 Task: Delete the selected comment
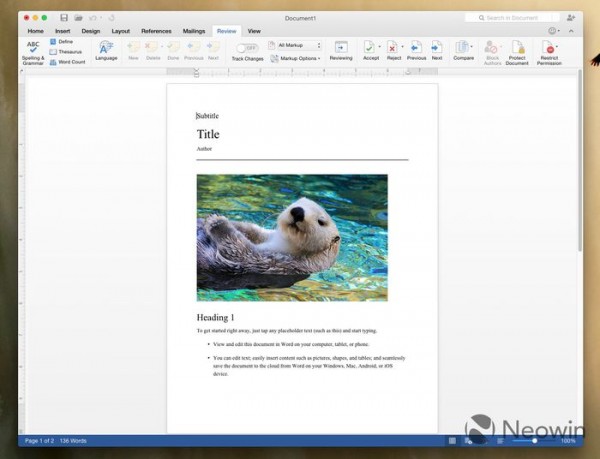point(153,50)
